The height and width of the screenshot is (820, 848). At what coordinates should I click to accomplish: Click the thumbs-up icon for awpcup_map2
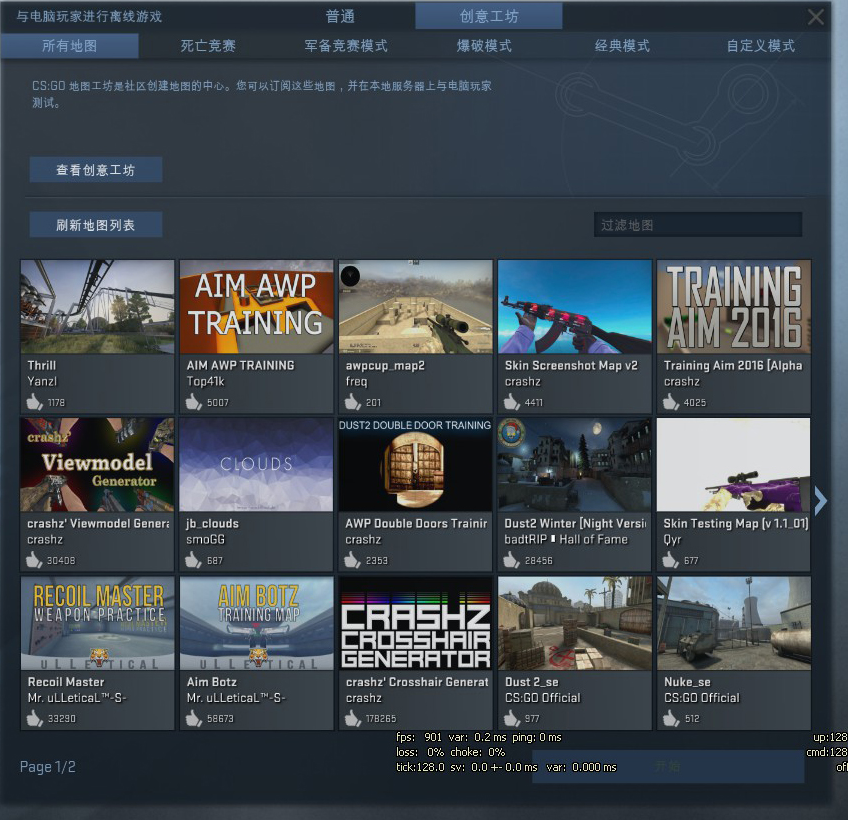352,402
